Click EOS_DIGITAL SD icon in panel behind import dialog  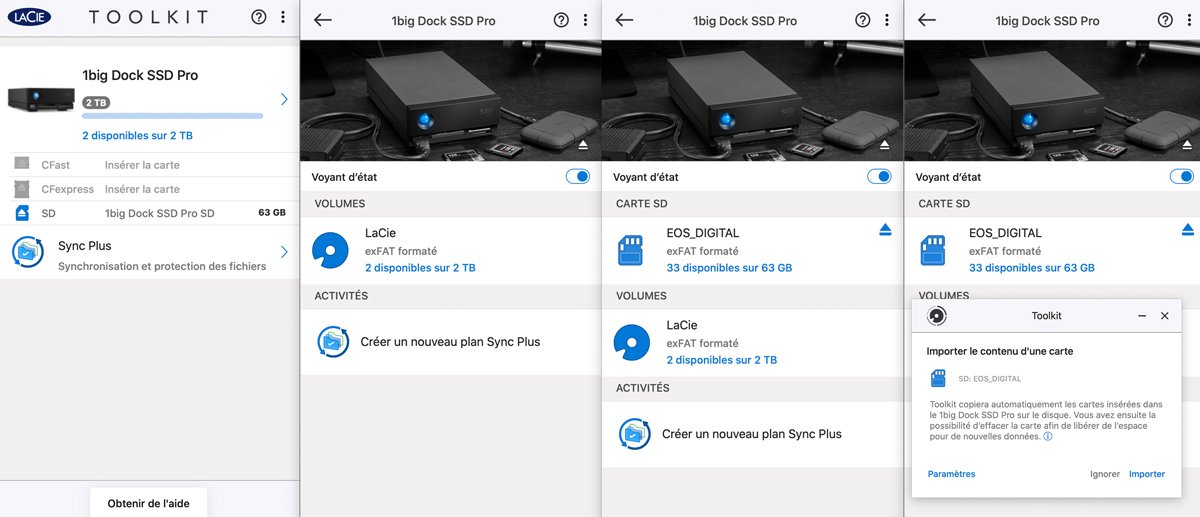point(933,251)
